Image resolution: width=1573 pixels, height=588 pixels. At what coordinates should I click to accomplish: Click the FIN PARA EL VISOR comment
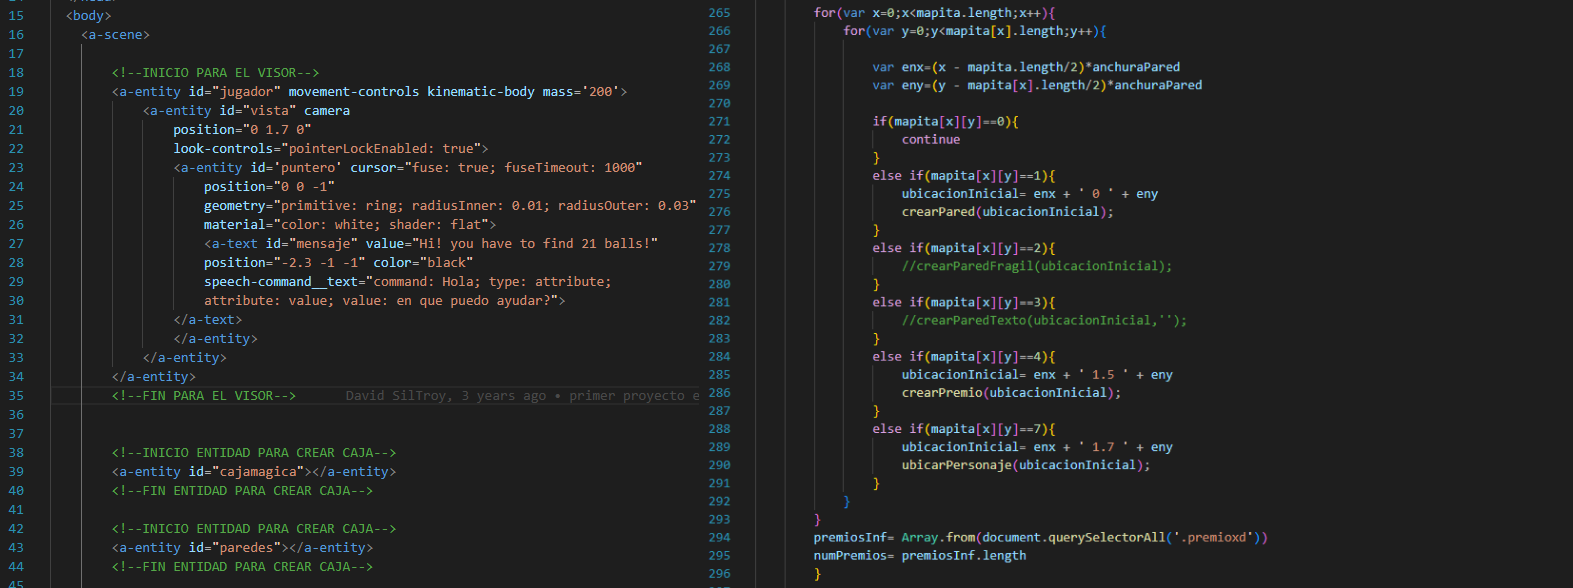click(204, 396)
